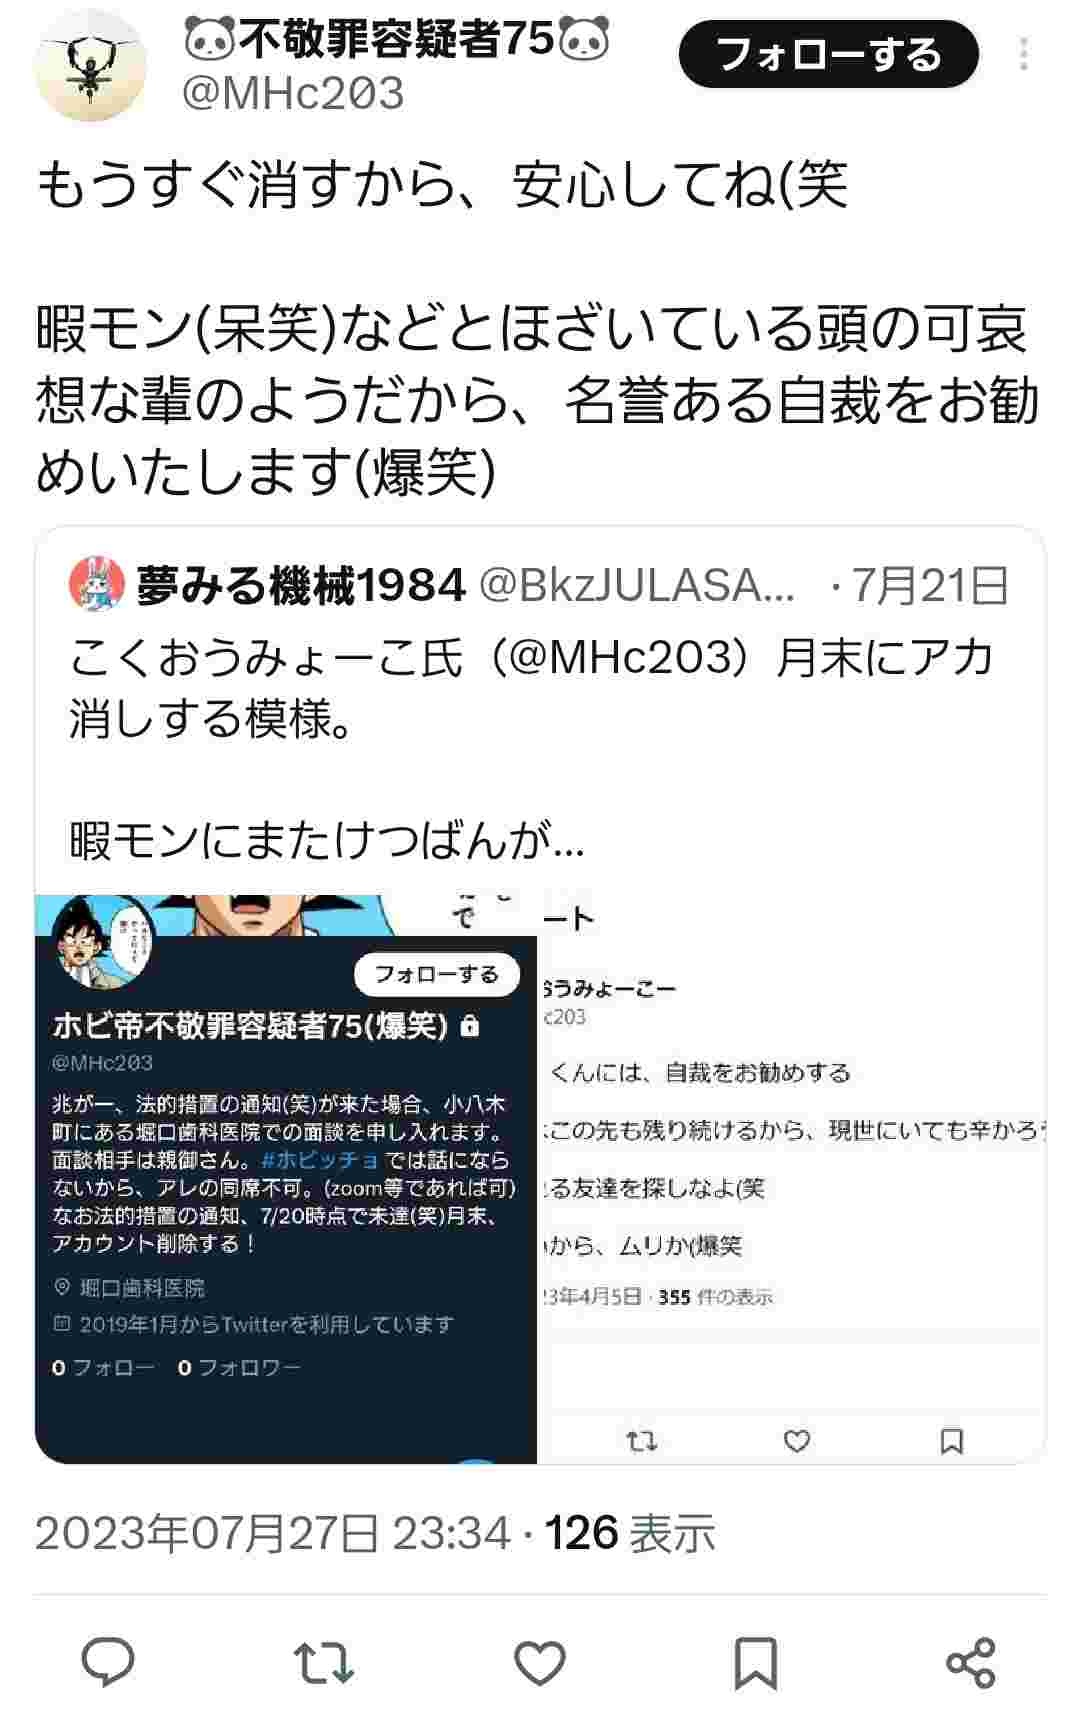Click the 126 表示 view count
This screenshot has height=1717, width=1080.
pos(630,1533)
